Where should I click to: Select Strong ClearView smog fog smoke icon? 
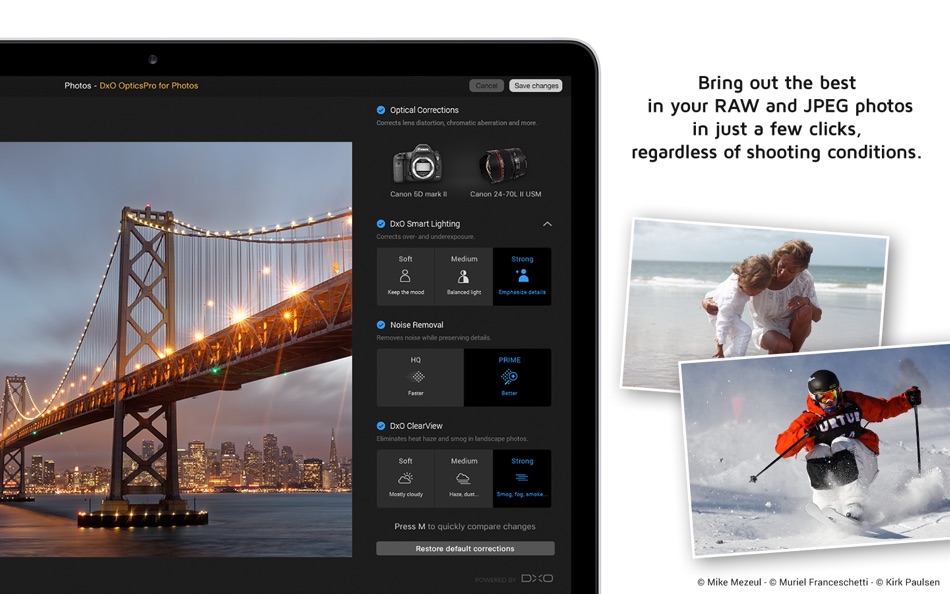(x=522, y=478)
